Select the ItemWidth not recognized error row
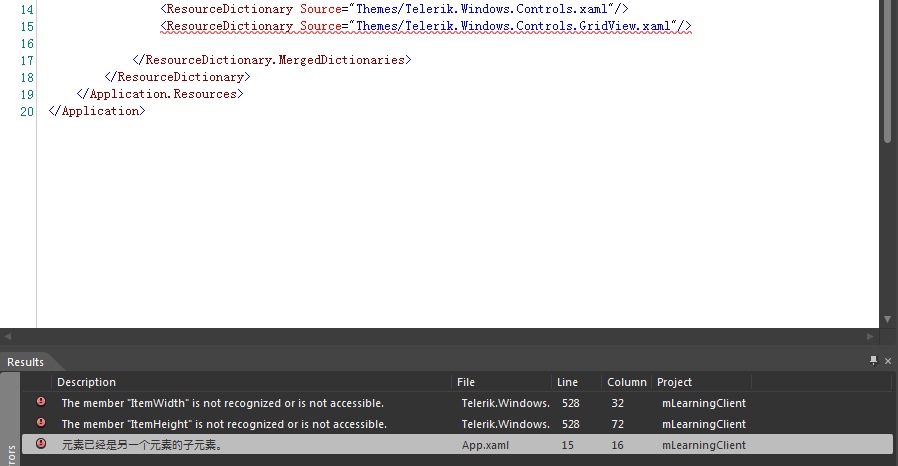The image size is (898, 466). tap(457, 403)
